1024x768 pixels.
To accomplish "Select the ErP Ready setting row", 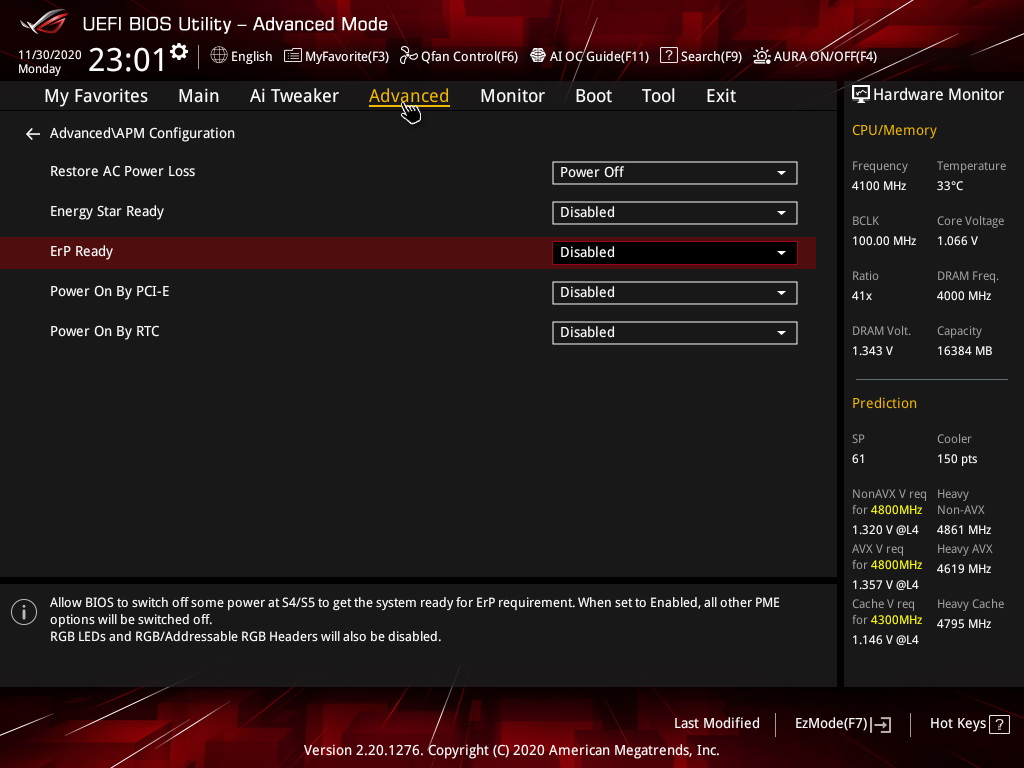I will click(408, 253).
